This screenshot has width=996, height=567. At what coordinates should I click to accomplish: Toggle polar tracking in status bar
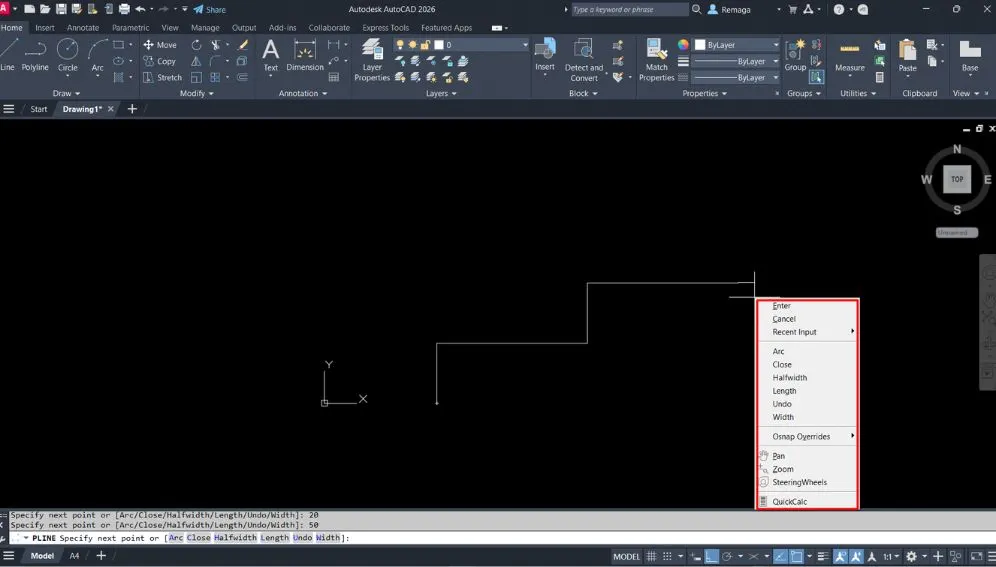tap(729, 556)
